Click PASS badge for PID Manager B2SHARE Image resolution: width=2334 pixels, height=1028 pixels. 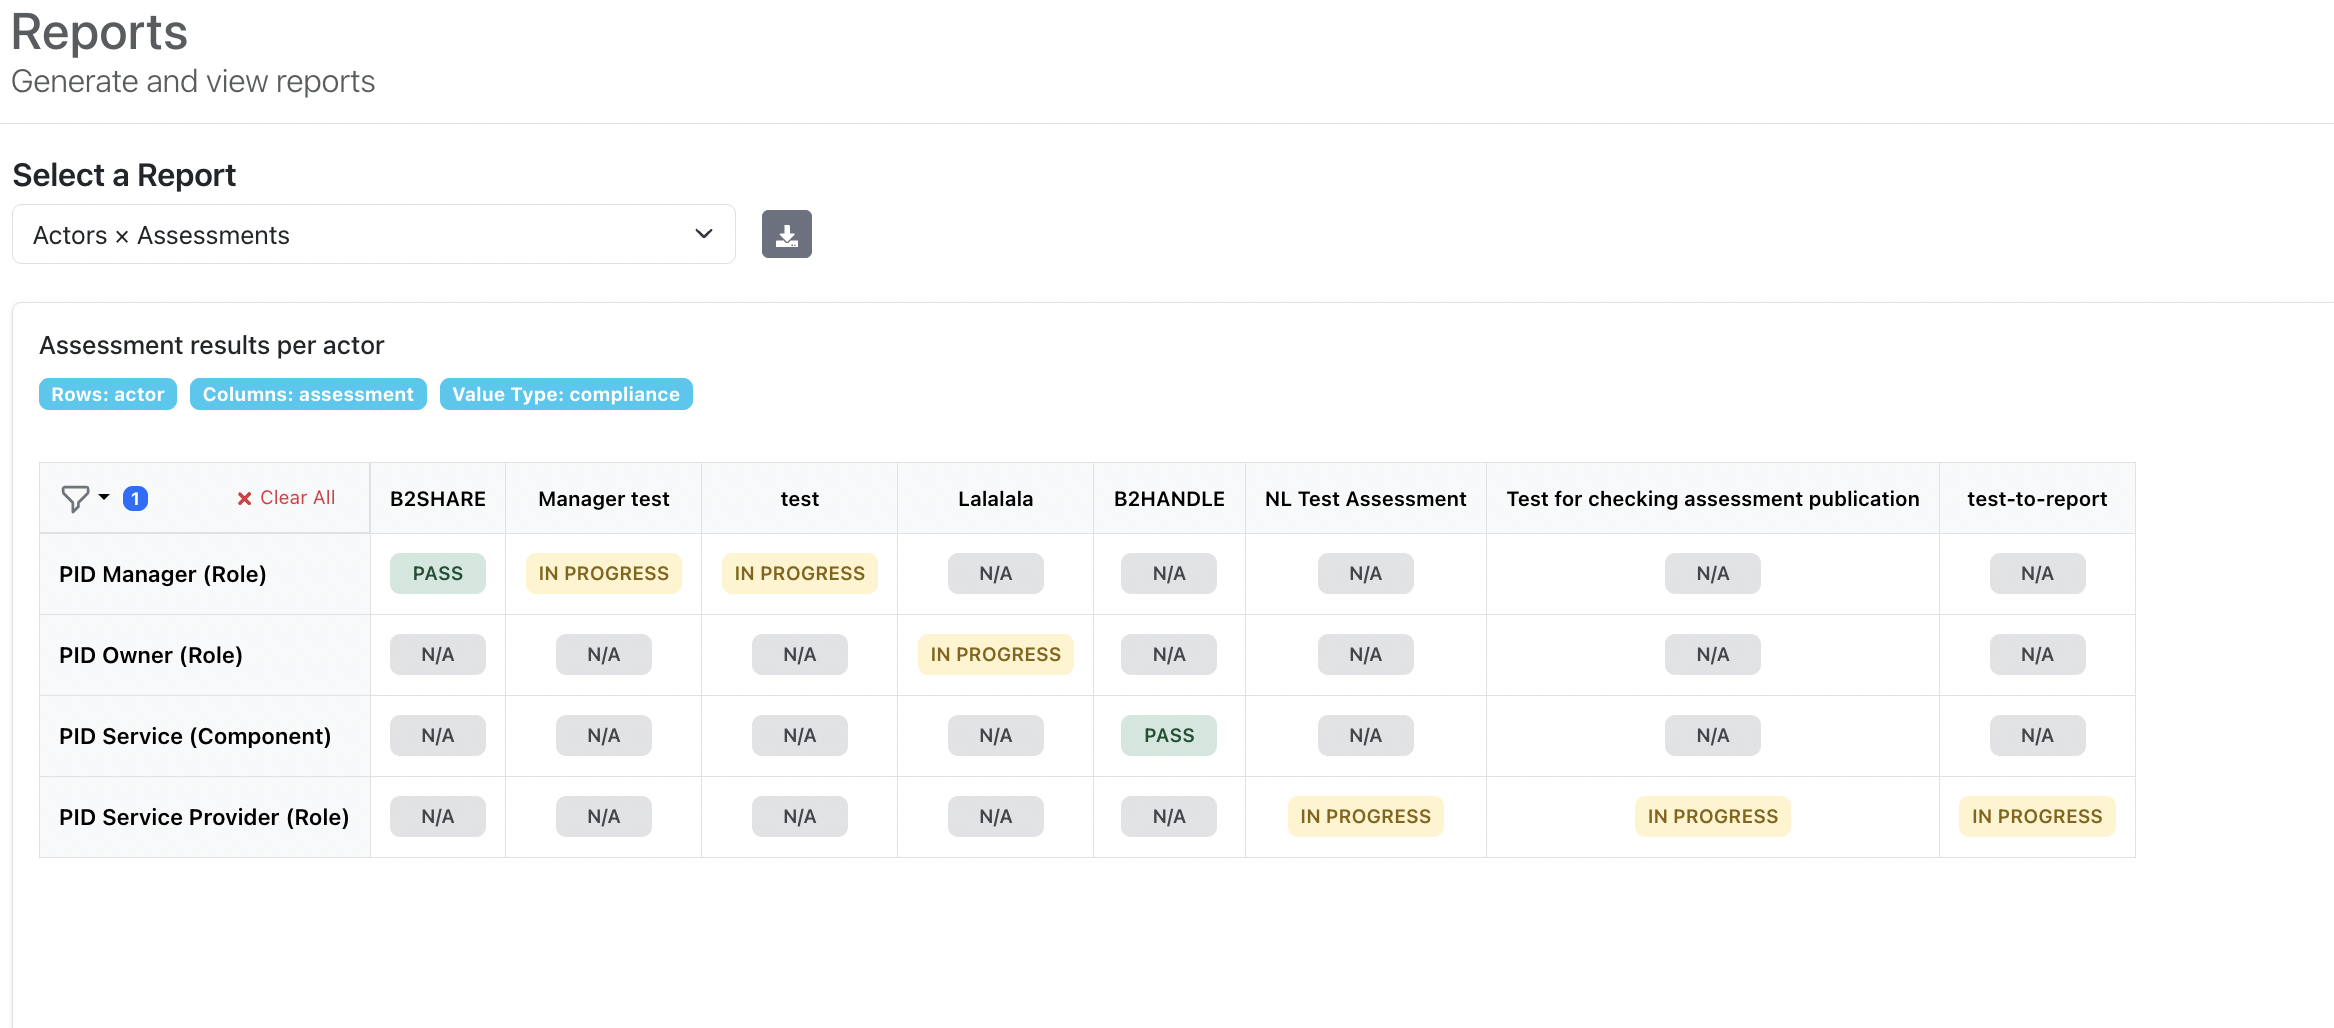(437, 574)
